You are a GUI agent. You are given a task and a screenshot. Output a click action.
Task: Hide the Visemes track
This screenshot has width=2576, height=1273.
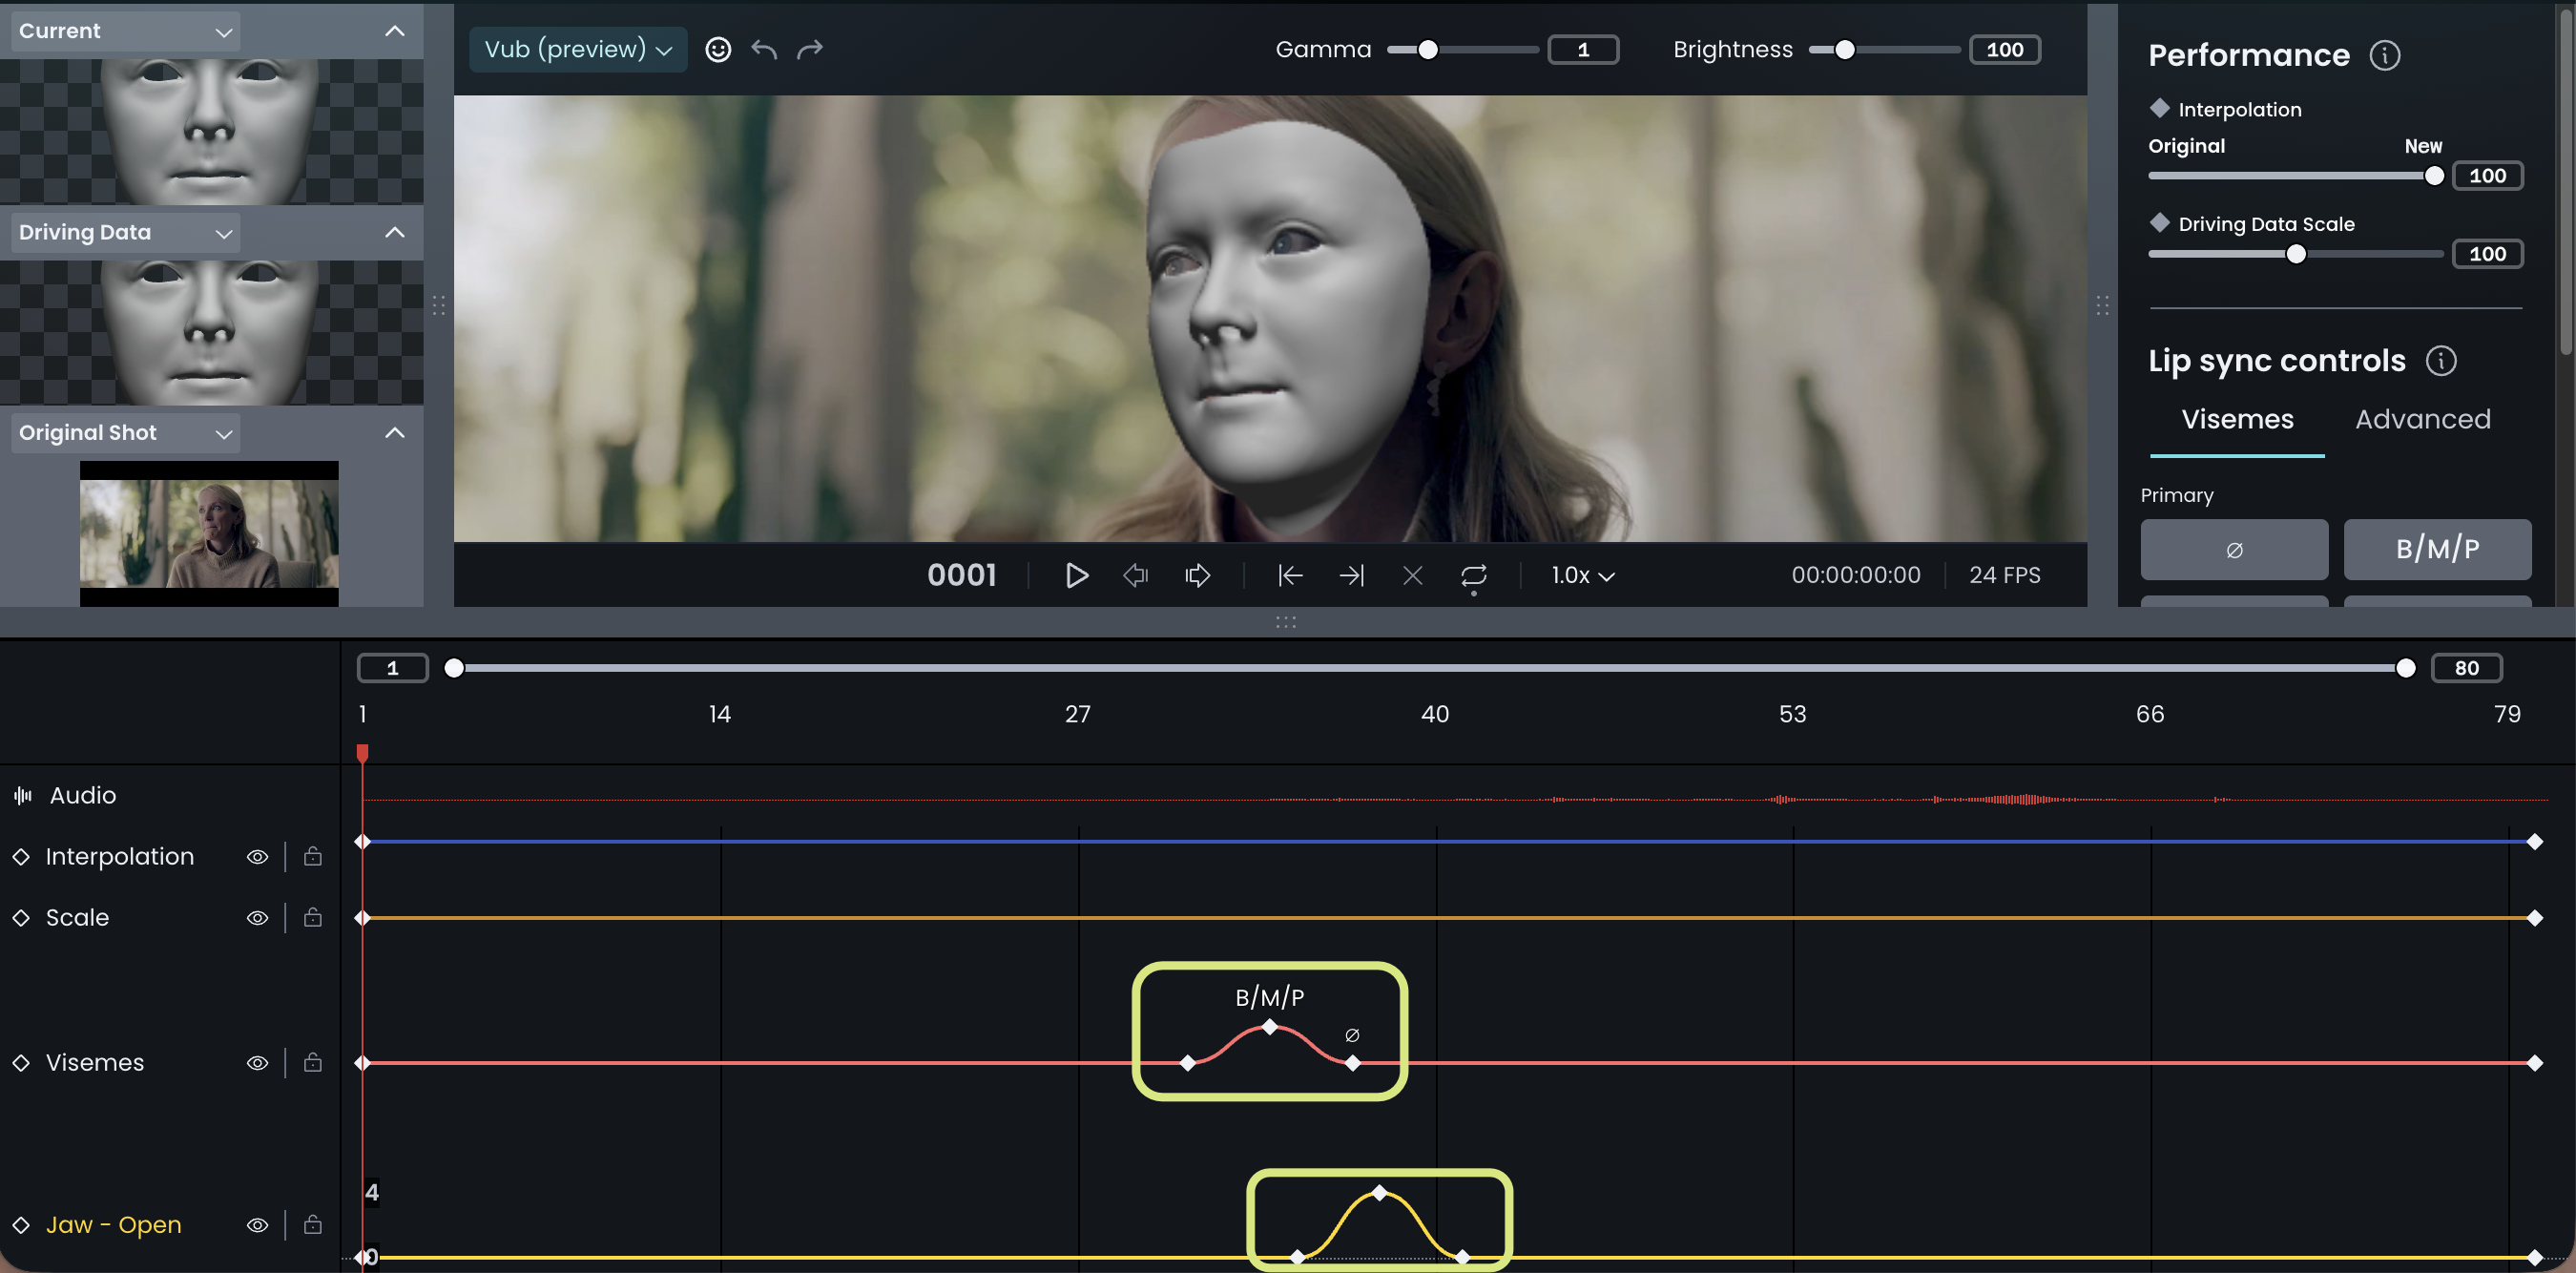point(257,1063)
